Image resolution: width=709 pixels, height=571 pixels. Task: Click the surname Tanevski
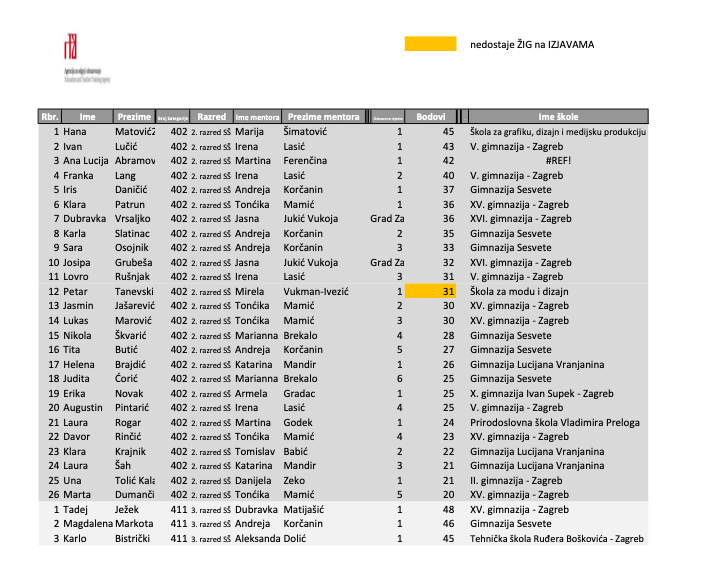pos(134,292)
